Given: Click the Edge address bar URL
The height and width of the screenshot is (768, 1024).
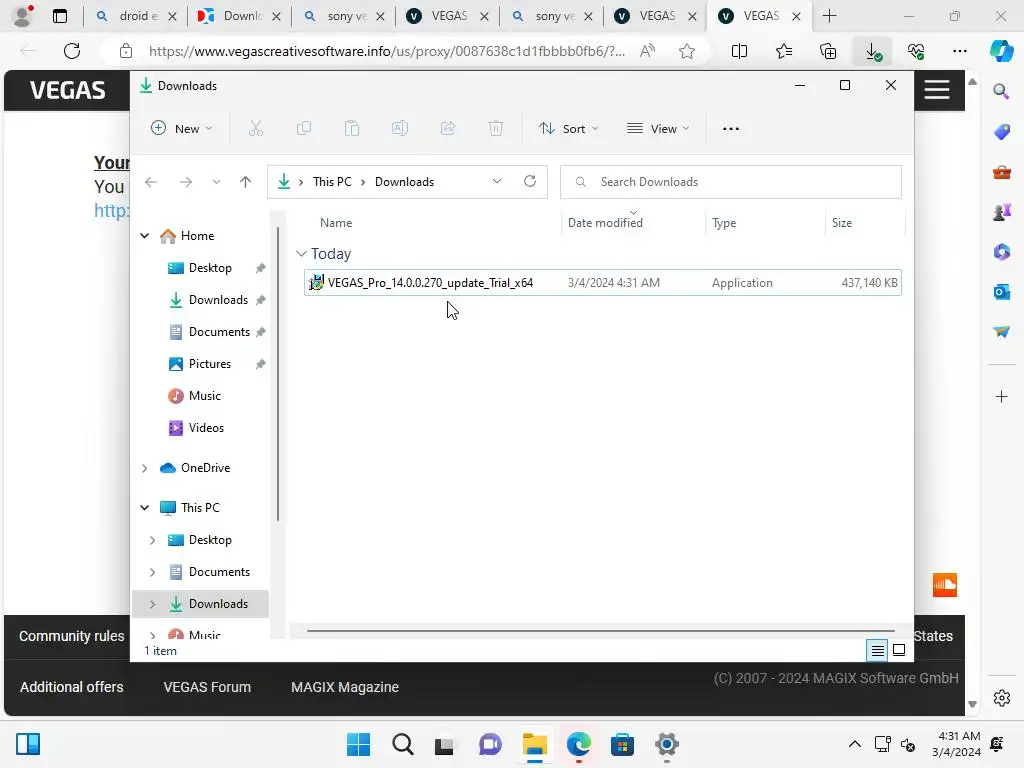Looking at the screenshot, I should click(x=387, y=51).
